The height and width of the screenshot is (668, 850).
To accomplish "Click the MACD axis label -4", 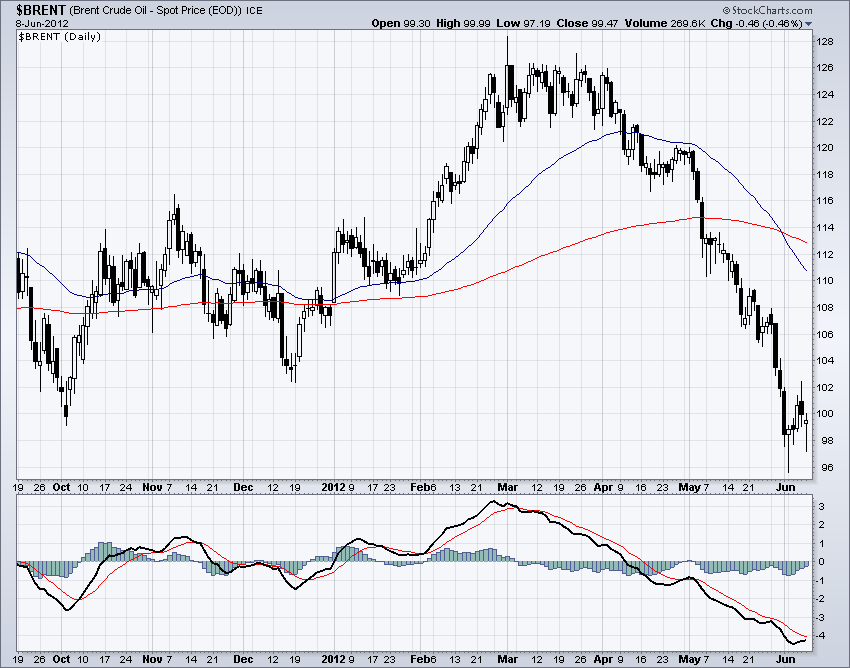I will (821, 636).
